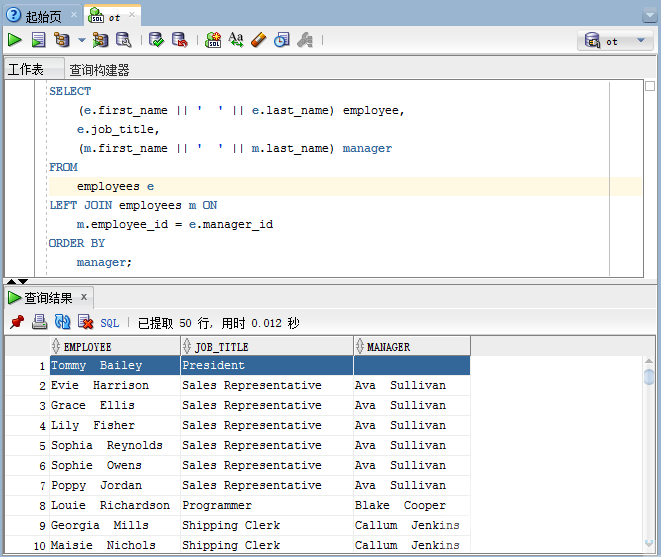
Task: Switch to the 查询构建器 tab
Action: click(x=99, y=70)
